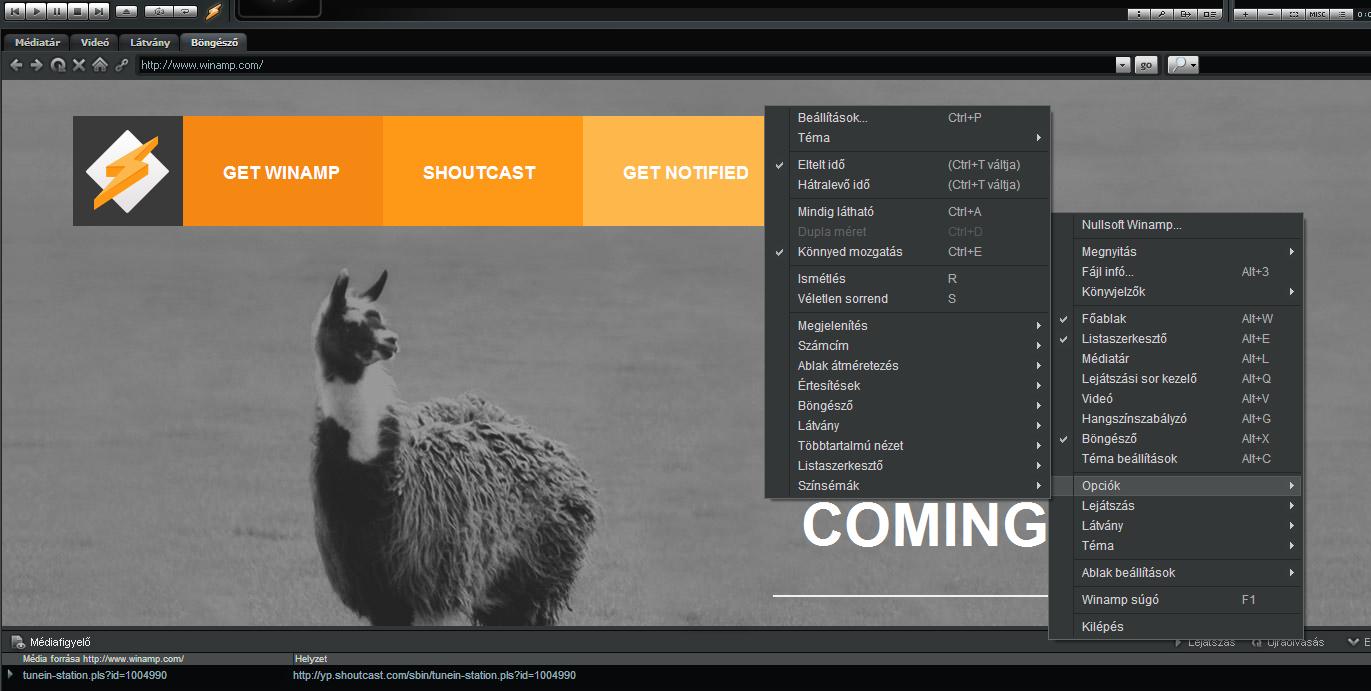Click the URL address field
This screenshot has width=1371, height=691.
(625, 65)
